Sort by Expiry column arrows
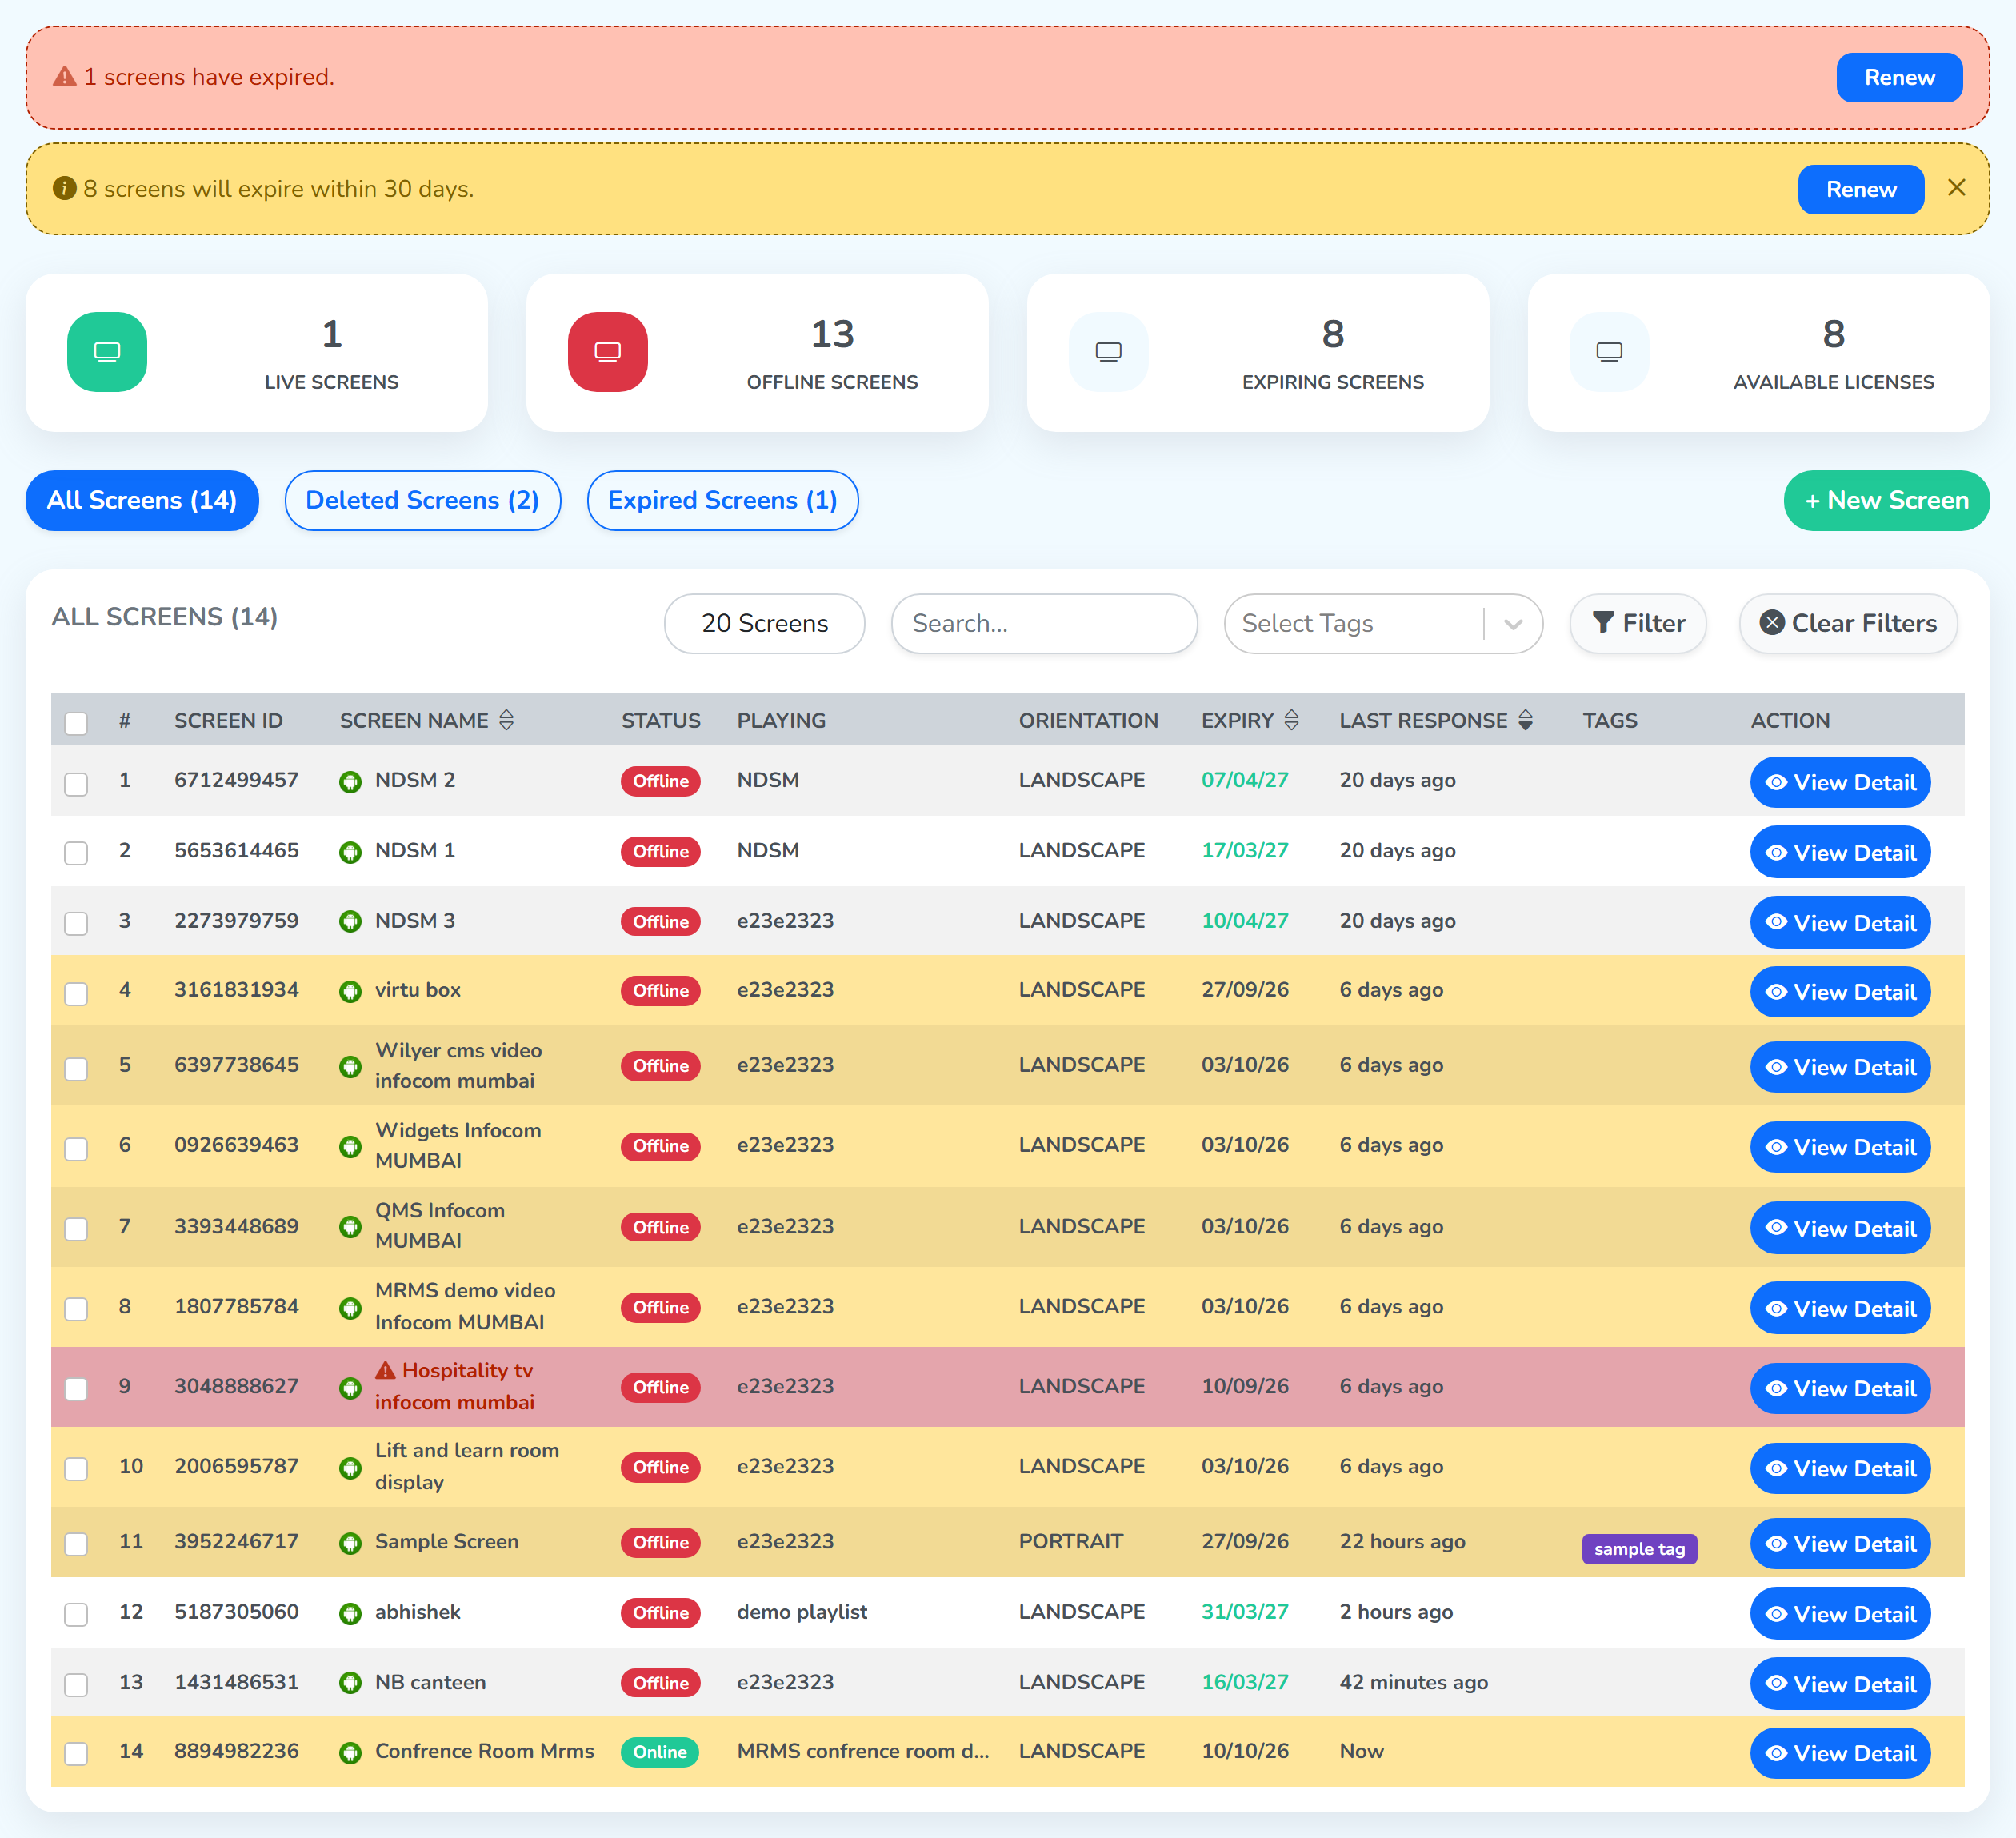The height and width of the screenshot is (1838, 2016). [x=1292, y=720]
